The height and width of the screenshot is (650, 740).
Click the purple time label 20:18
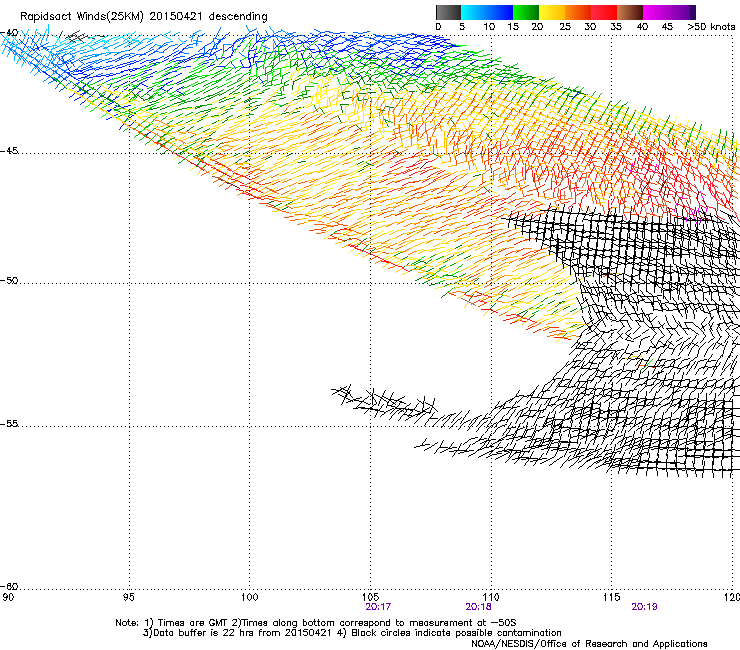pos(478,607)
